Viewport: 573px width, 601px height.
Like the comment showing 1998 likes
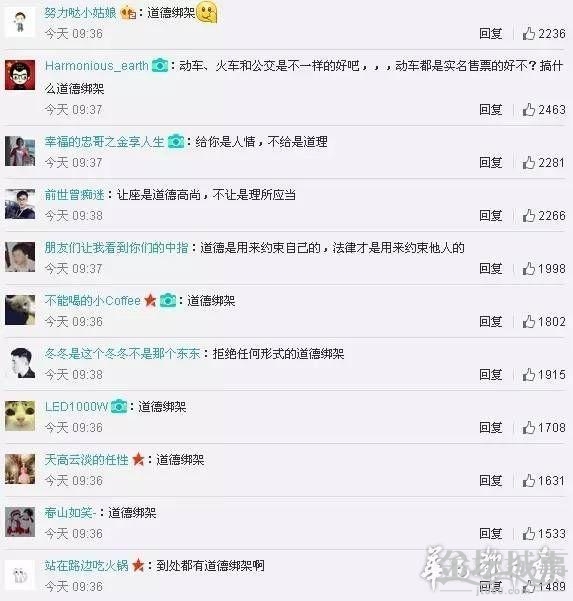click(529, 268)
